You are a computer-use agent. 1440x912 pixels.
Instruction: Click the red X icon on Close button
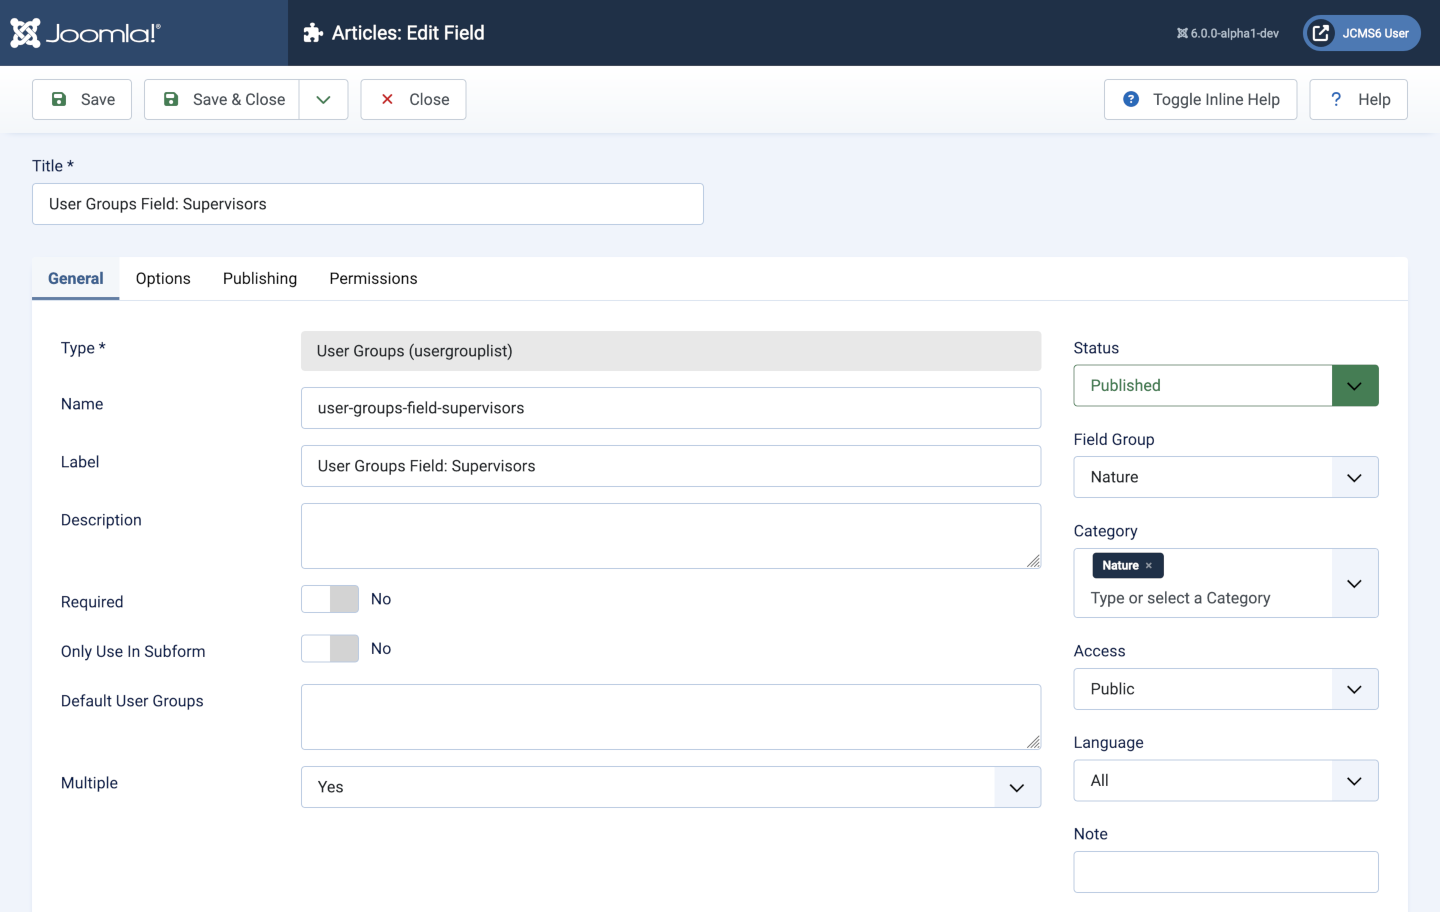[387, 99]
